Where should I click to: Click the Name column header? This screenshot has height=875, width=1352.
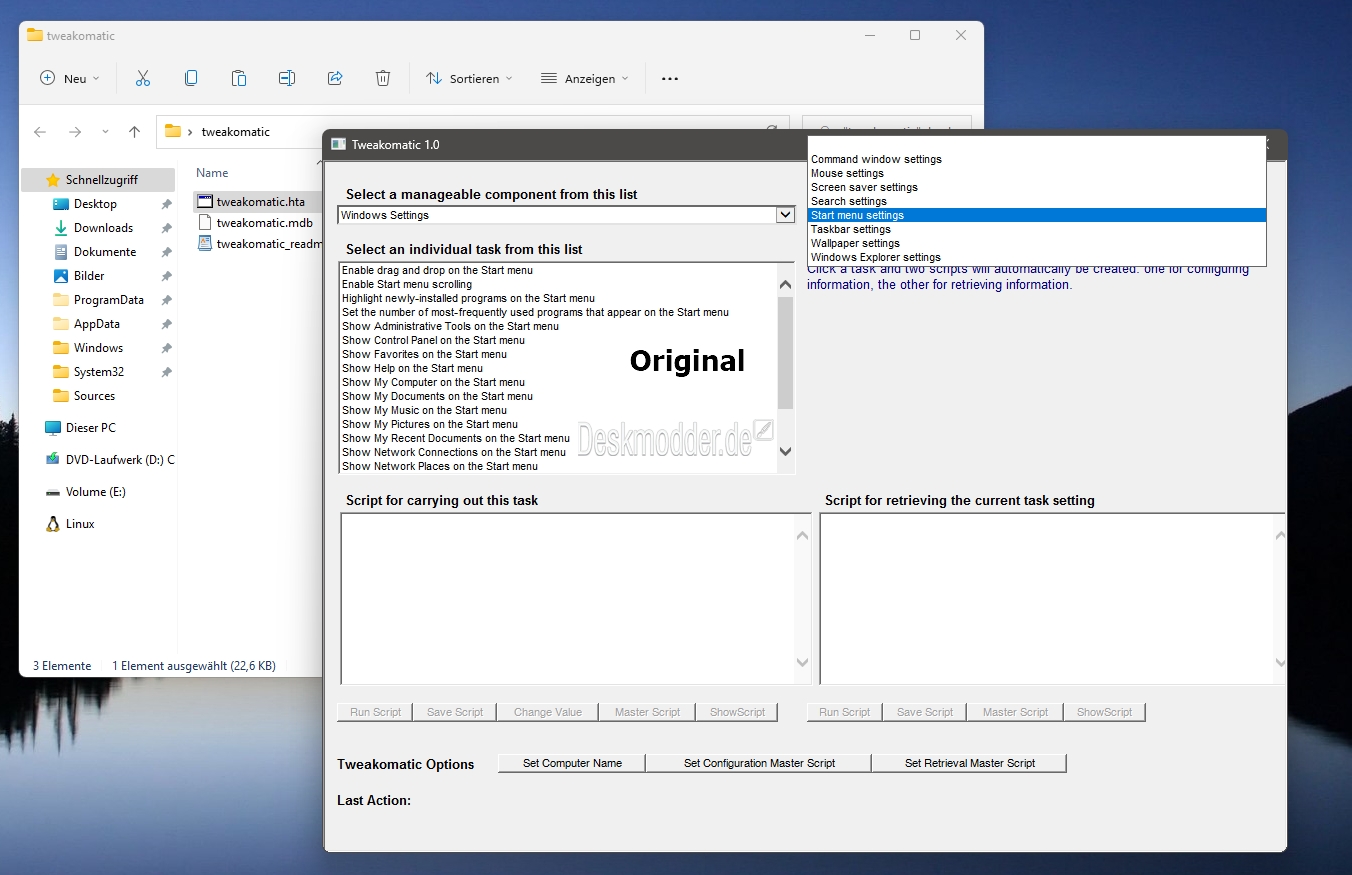tap(212, 173)
